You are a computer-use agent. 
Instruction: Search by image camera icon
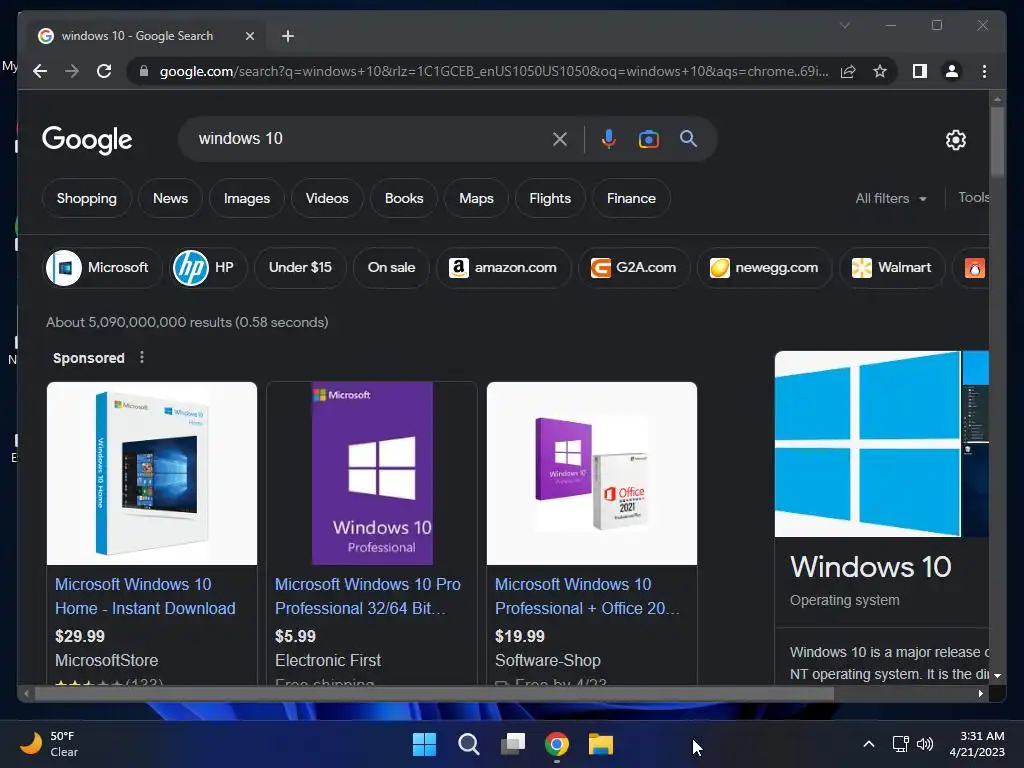pyautogui.click(x=648, y=139)
